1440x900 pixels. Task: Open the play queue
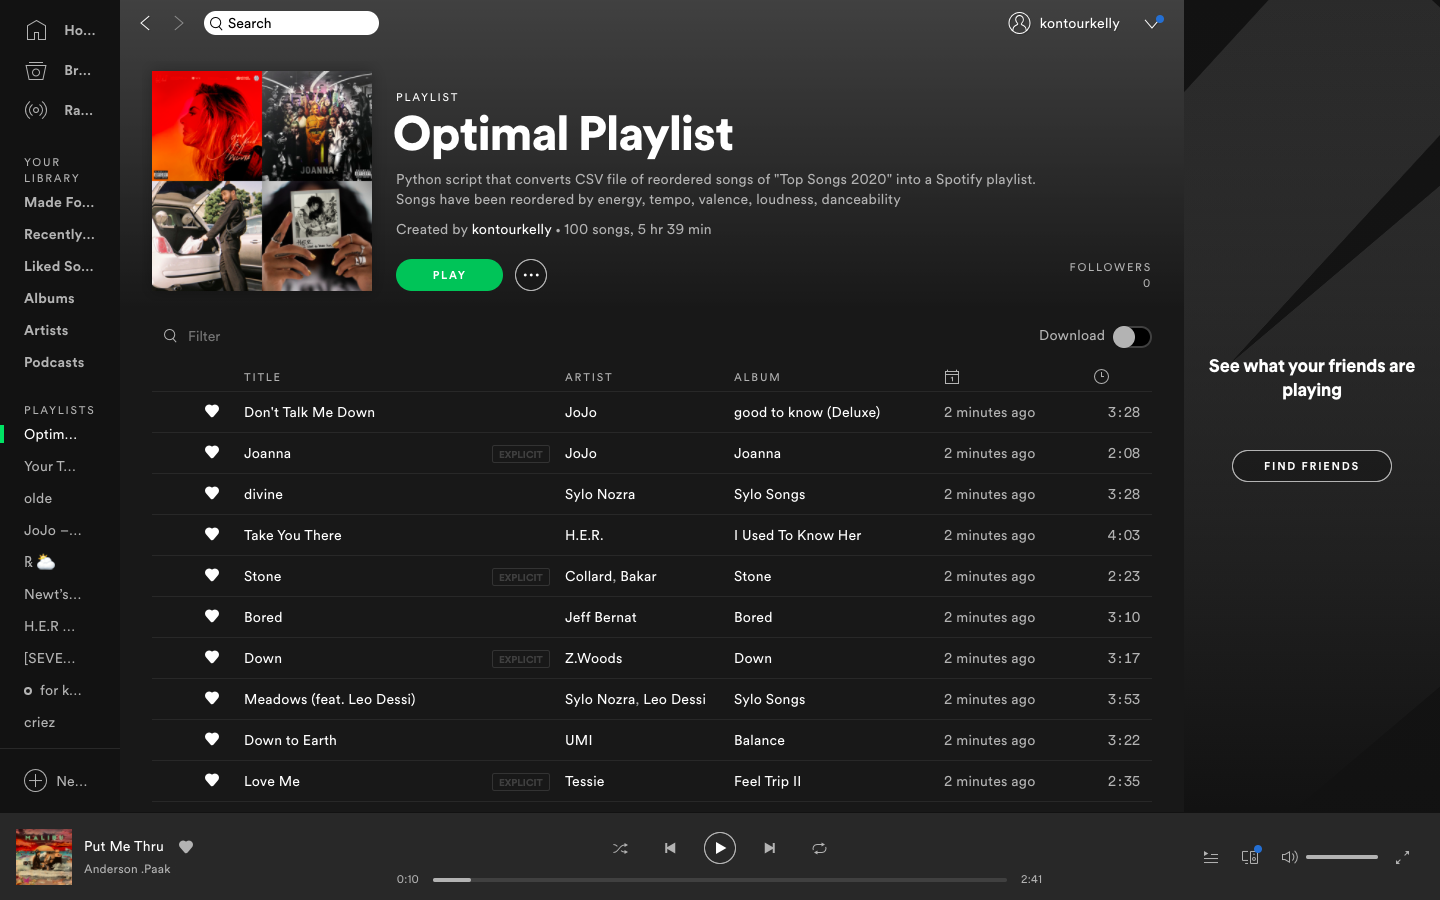click(1210, 857)
